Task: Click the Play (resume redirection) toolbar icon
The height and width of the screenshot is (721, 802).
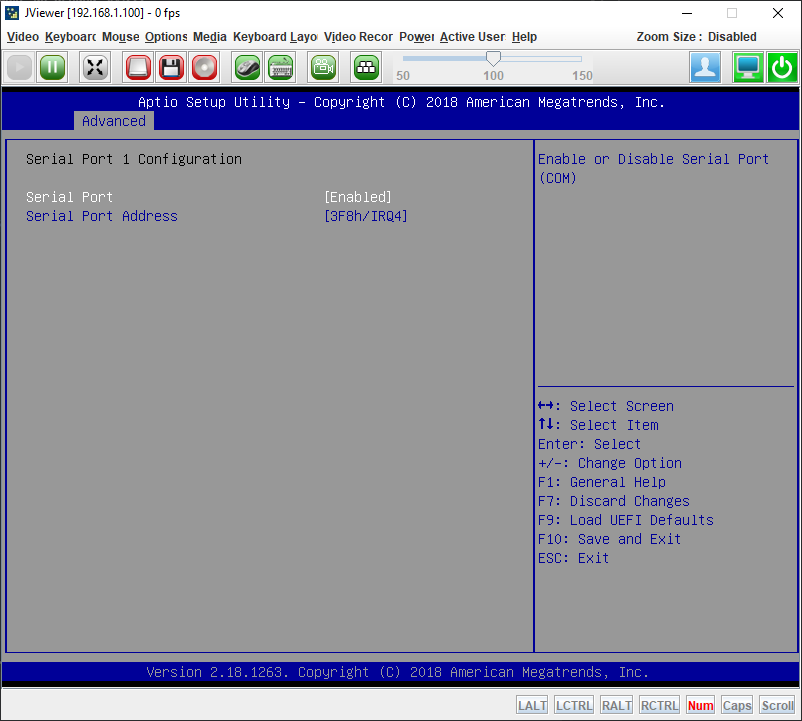Action: coord(19,67)
